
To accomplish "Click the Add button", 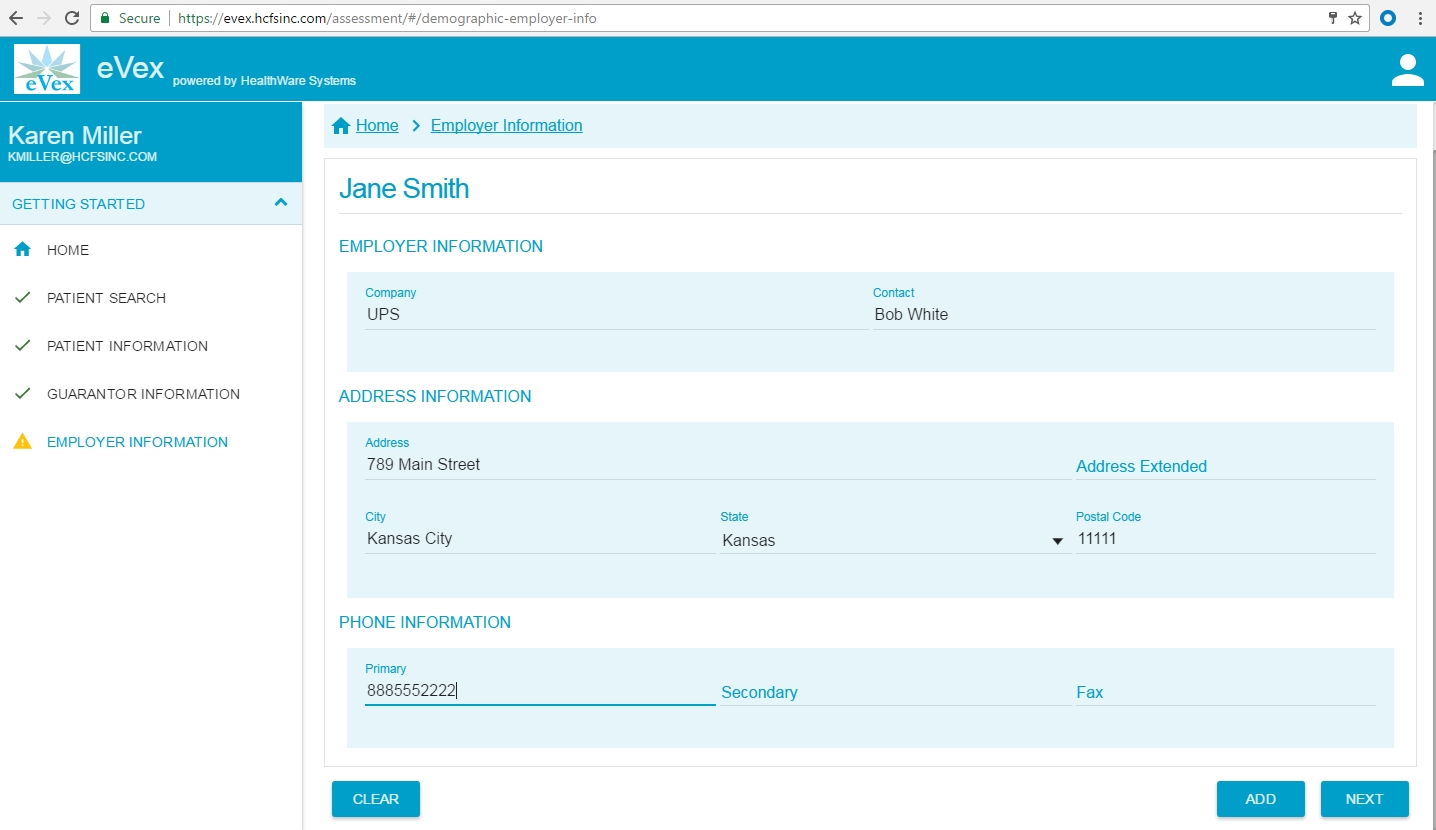I will coord(1260,799).
